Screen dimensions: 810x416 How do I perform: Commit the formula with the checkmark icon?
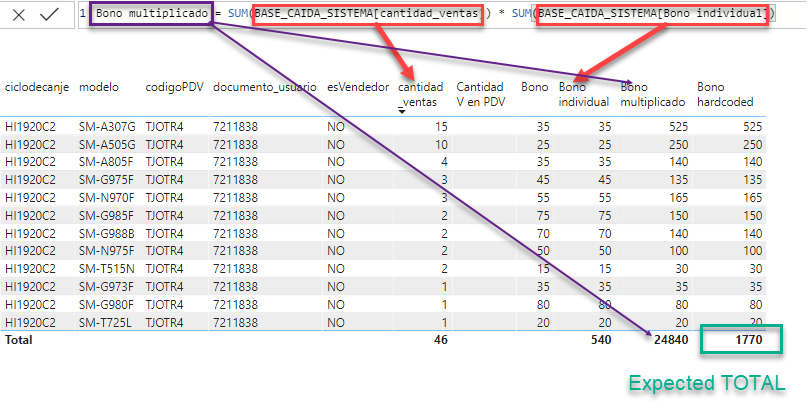pos(49,14)
